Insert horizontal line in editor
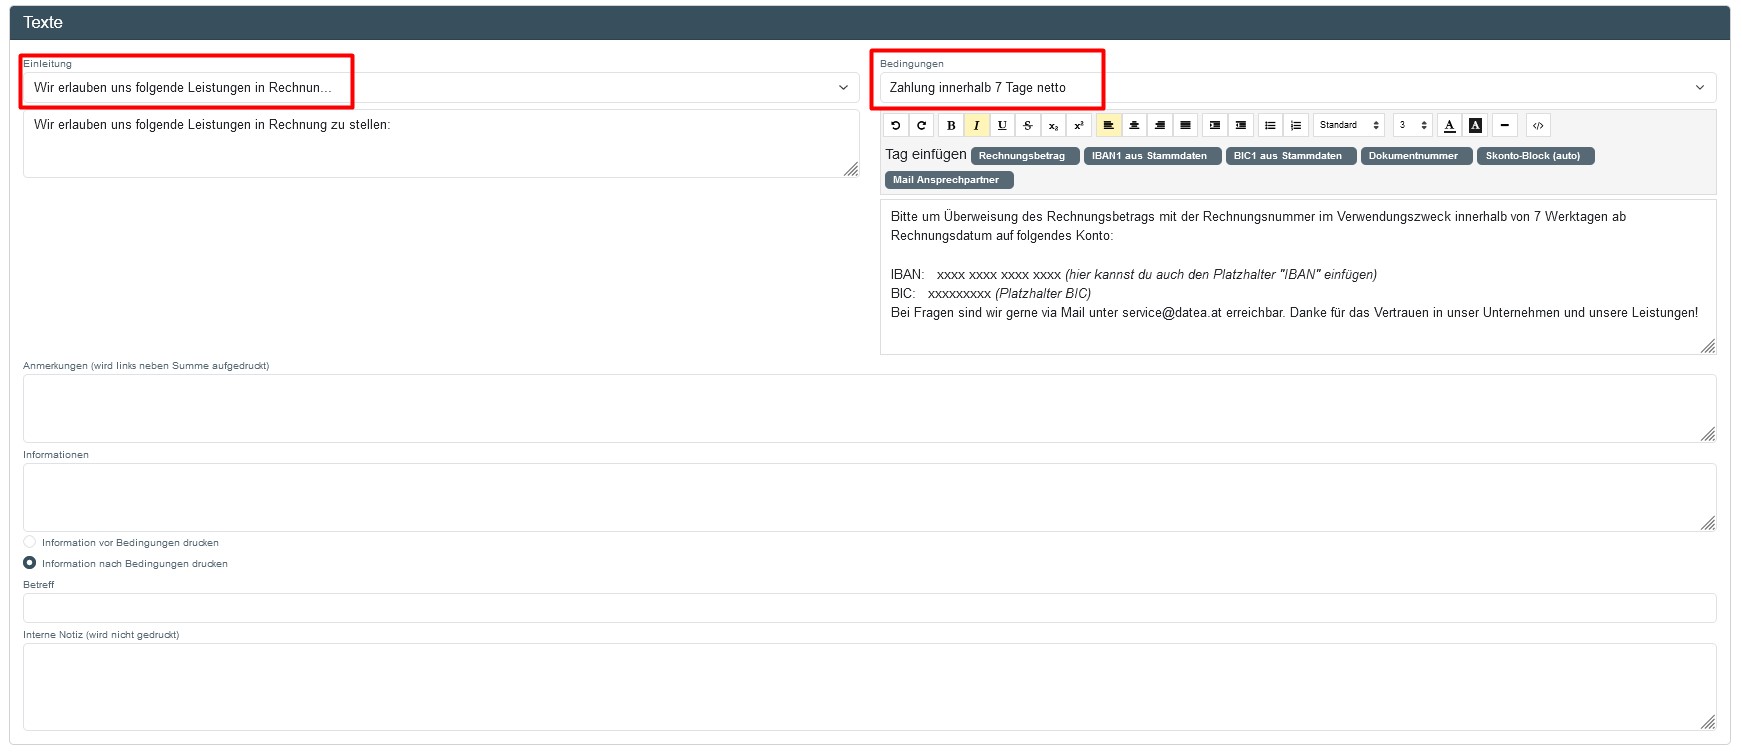This screenshot has height=755, width=1742. coord(1505,125)
